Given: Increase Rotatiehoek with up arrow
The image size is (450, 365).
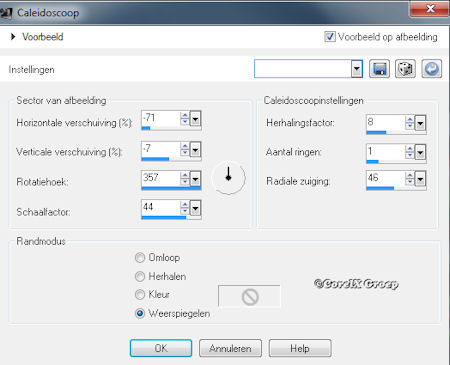Looking at the screenshot, I should (x=185, y=175).
